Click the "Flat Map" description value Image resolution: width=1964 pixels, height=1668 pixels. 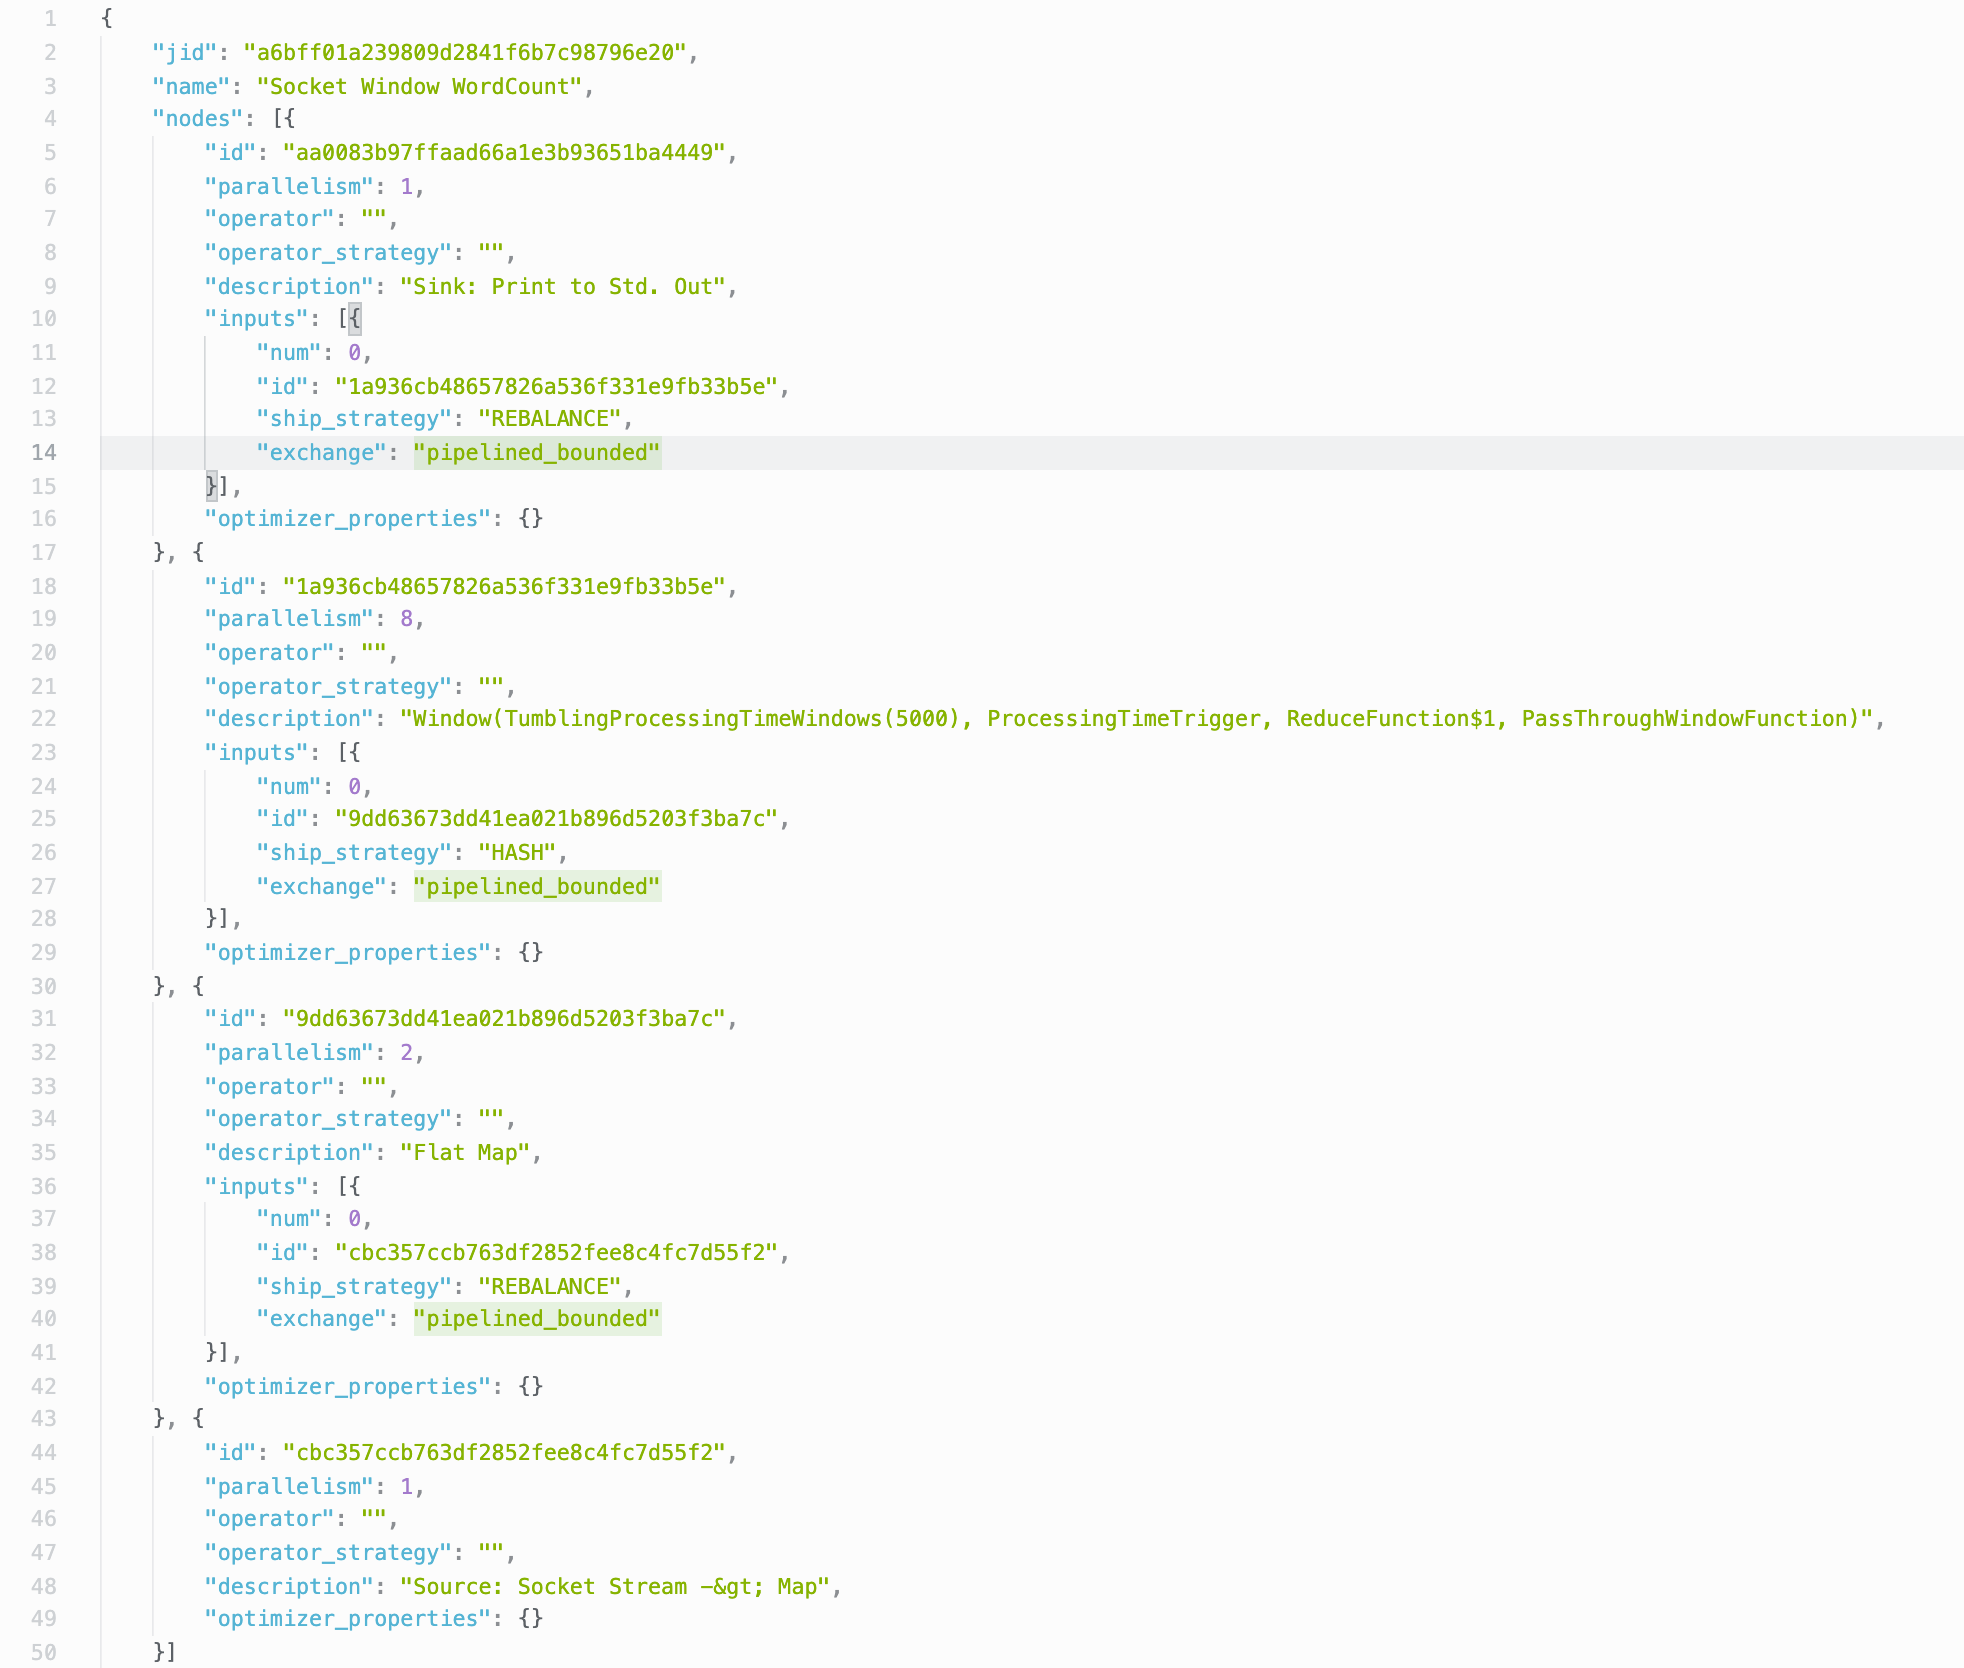pyautogui.click(x=465, y=1153)
